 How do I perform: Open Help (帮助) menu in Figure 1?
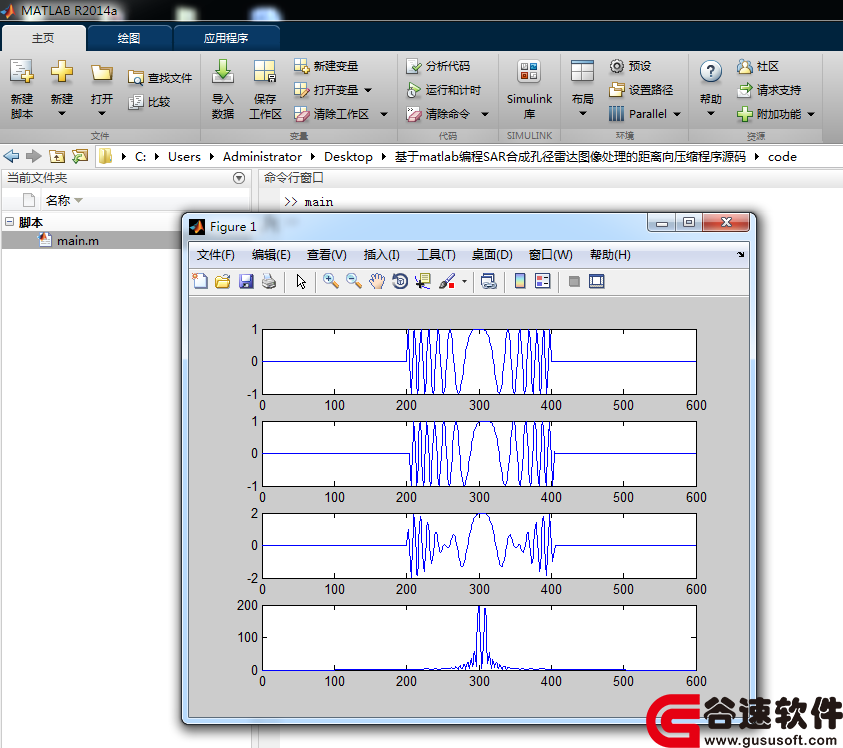(x=610, y=255)
